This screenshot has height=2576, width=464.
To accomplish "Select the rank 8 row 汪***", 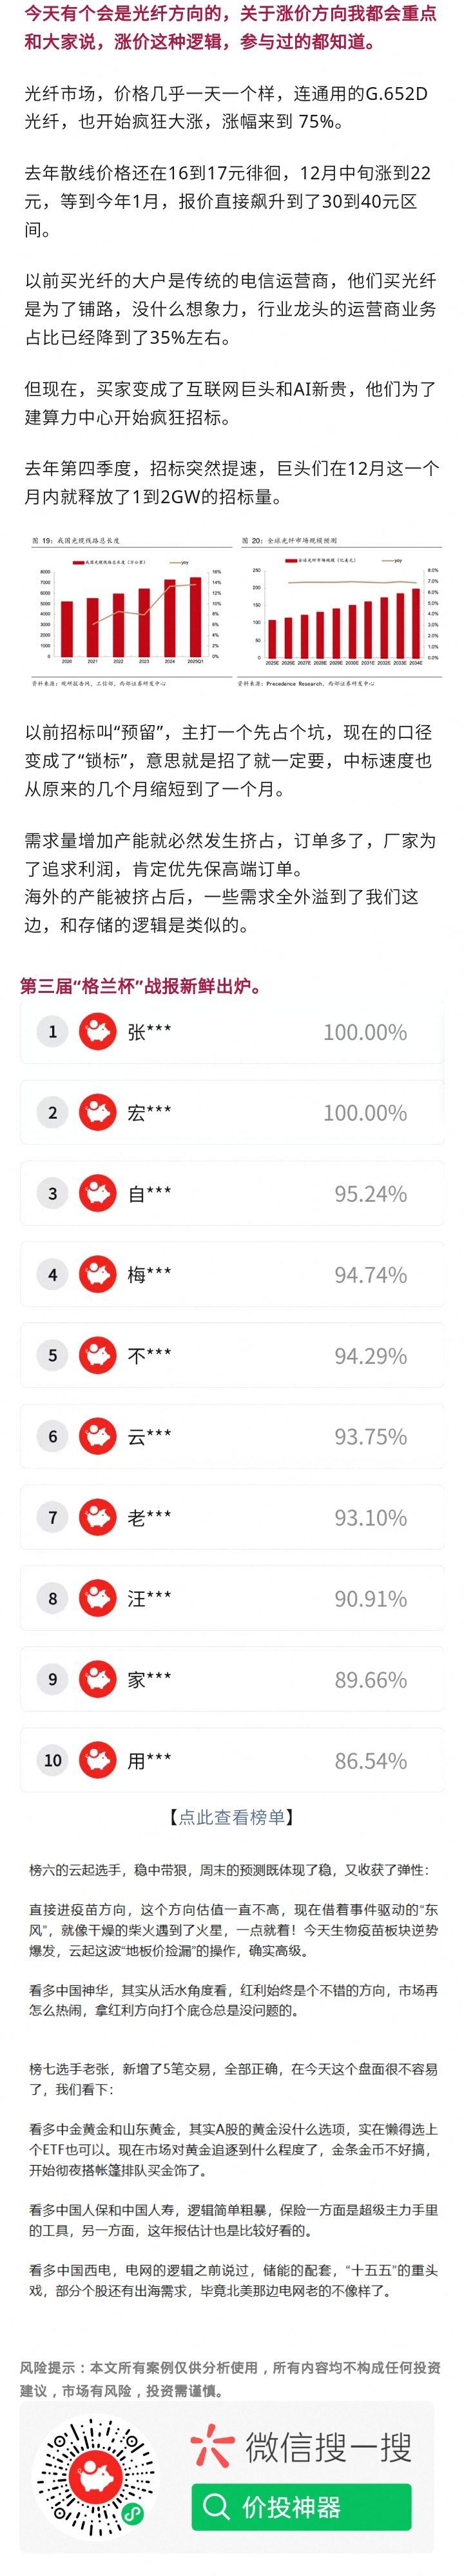I will coord(232,1598).
